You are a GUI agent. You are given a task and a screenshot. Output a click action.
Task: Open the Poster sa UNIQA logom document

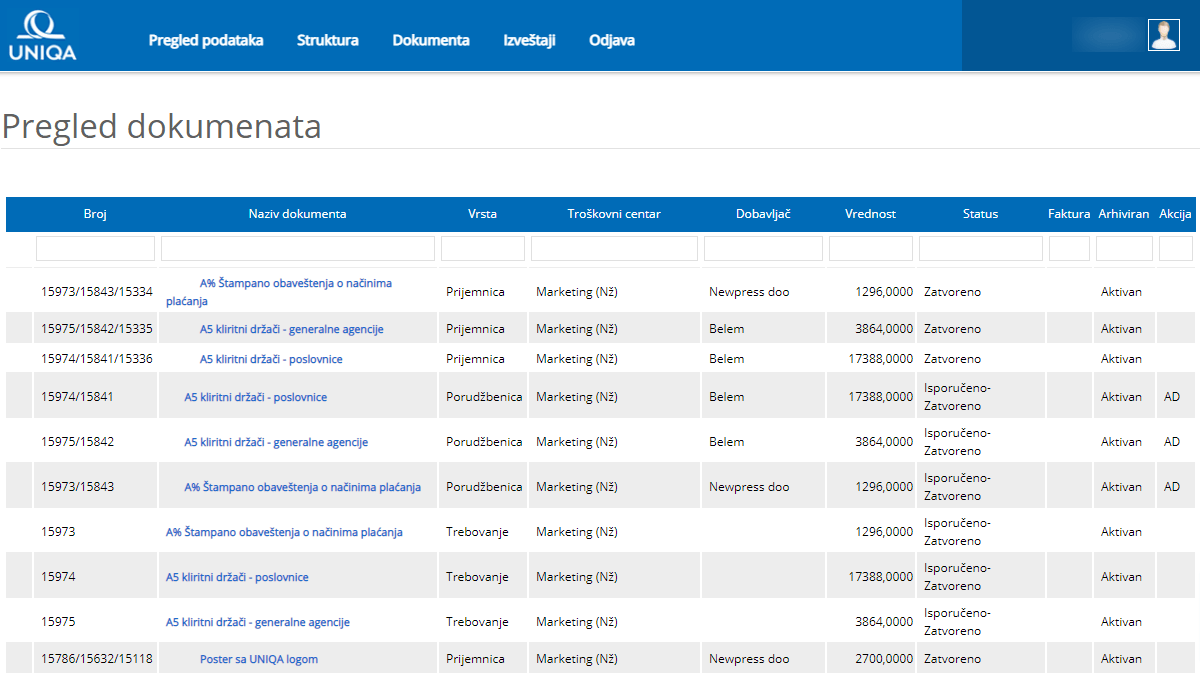(x=258, y=659)
